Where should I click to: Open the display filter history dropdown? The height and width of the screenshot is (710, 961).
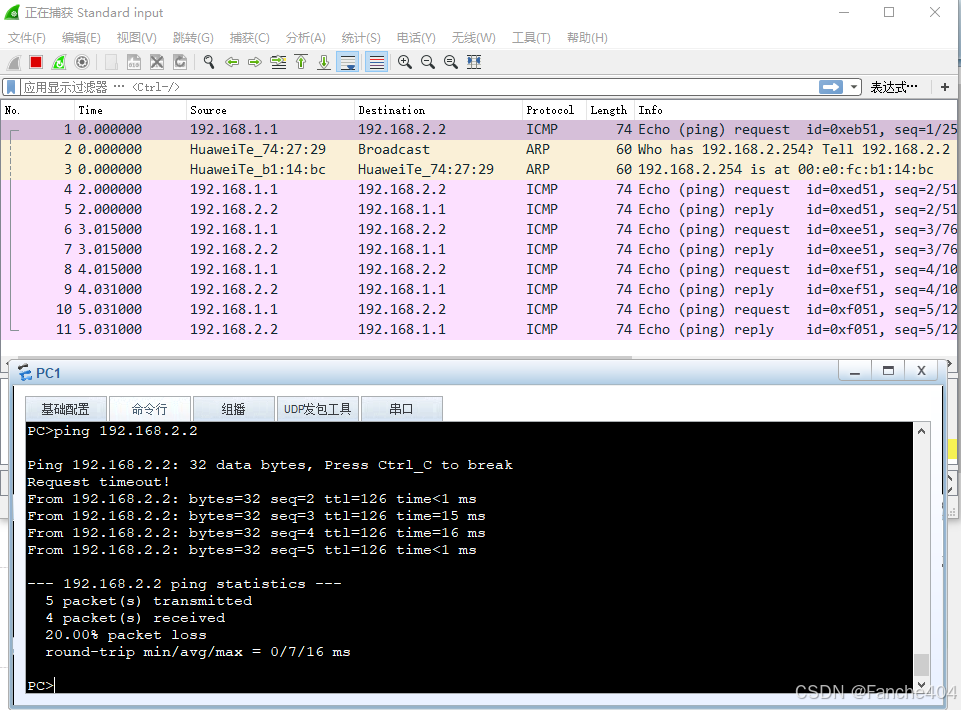(854, 87)
